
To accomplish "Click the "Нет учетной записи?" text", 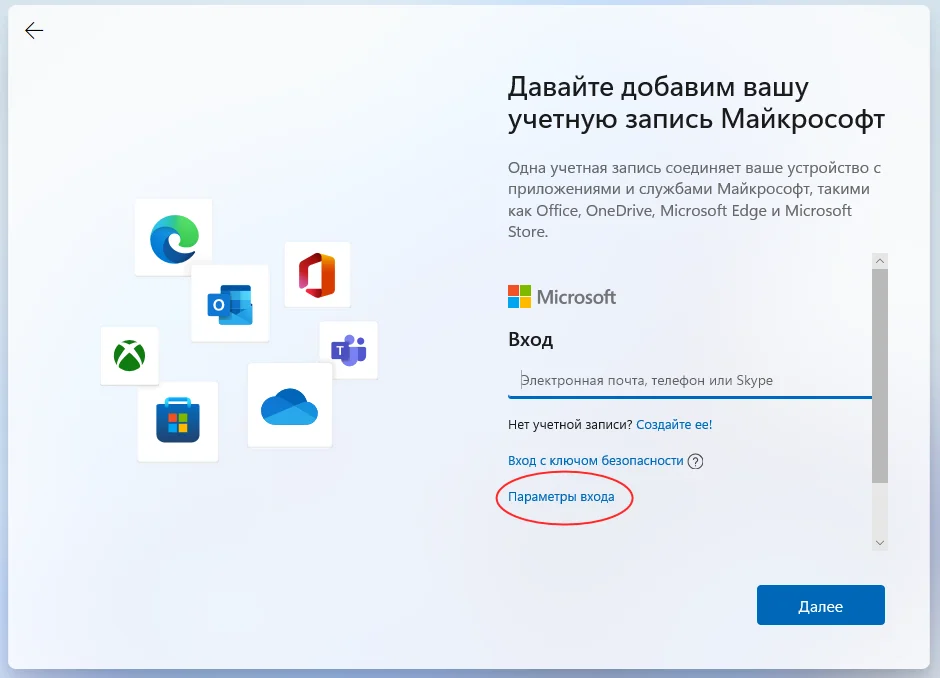I will coord(570,424).
